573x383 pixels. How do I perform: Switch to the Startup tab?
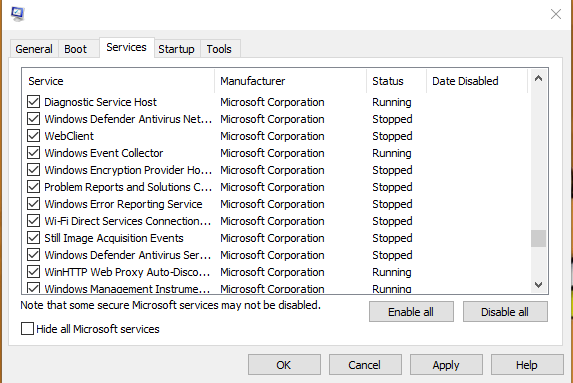coord(177,49)
